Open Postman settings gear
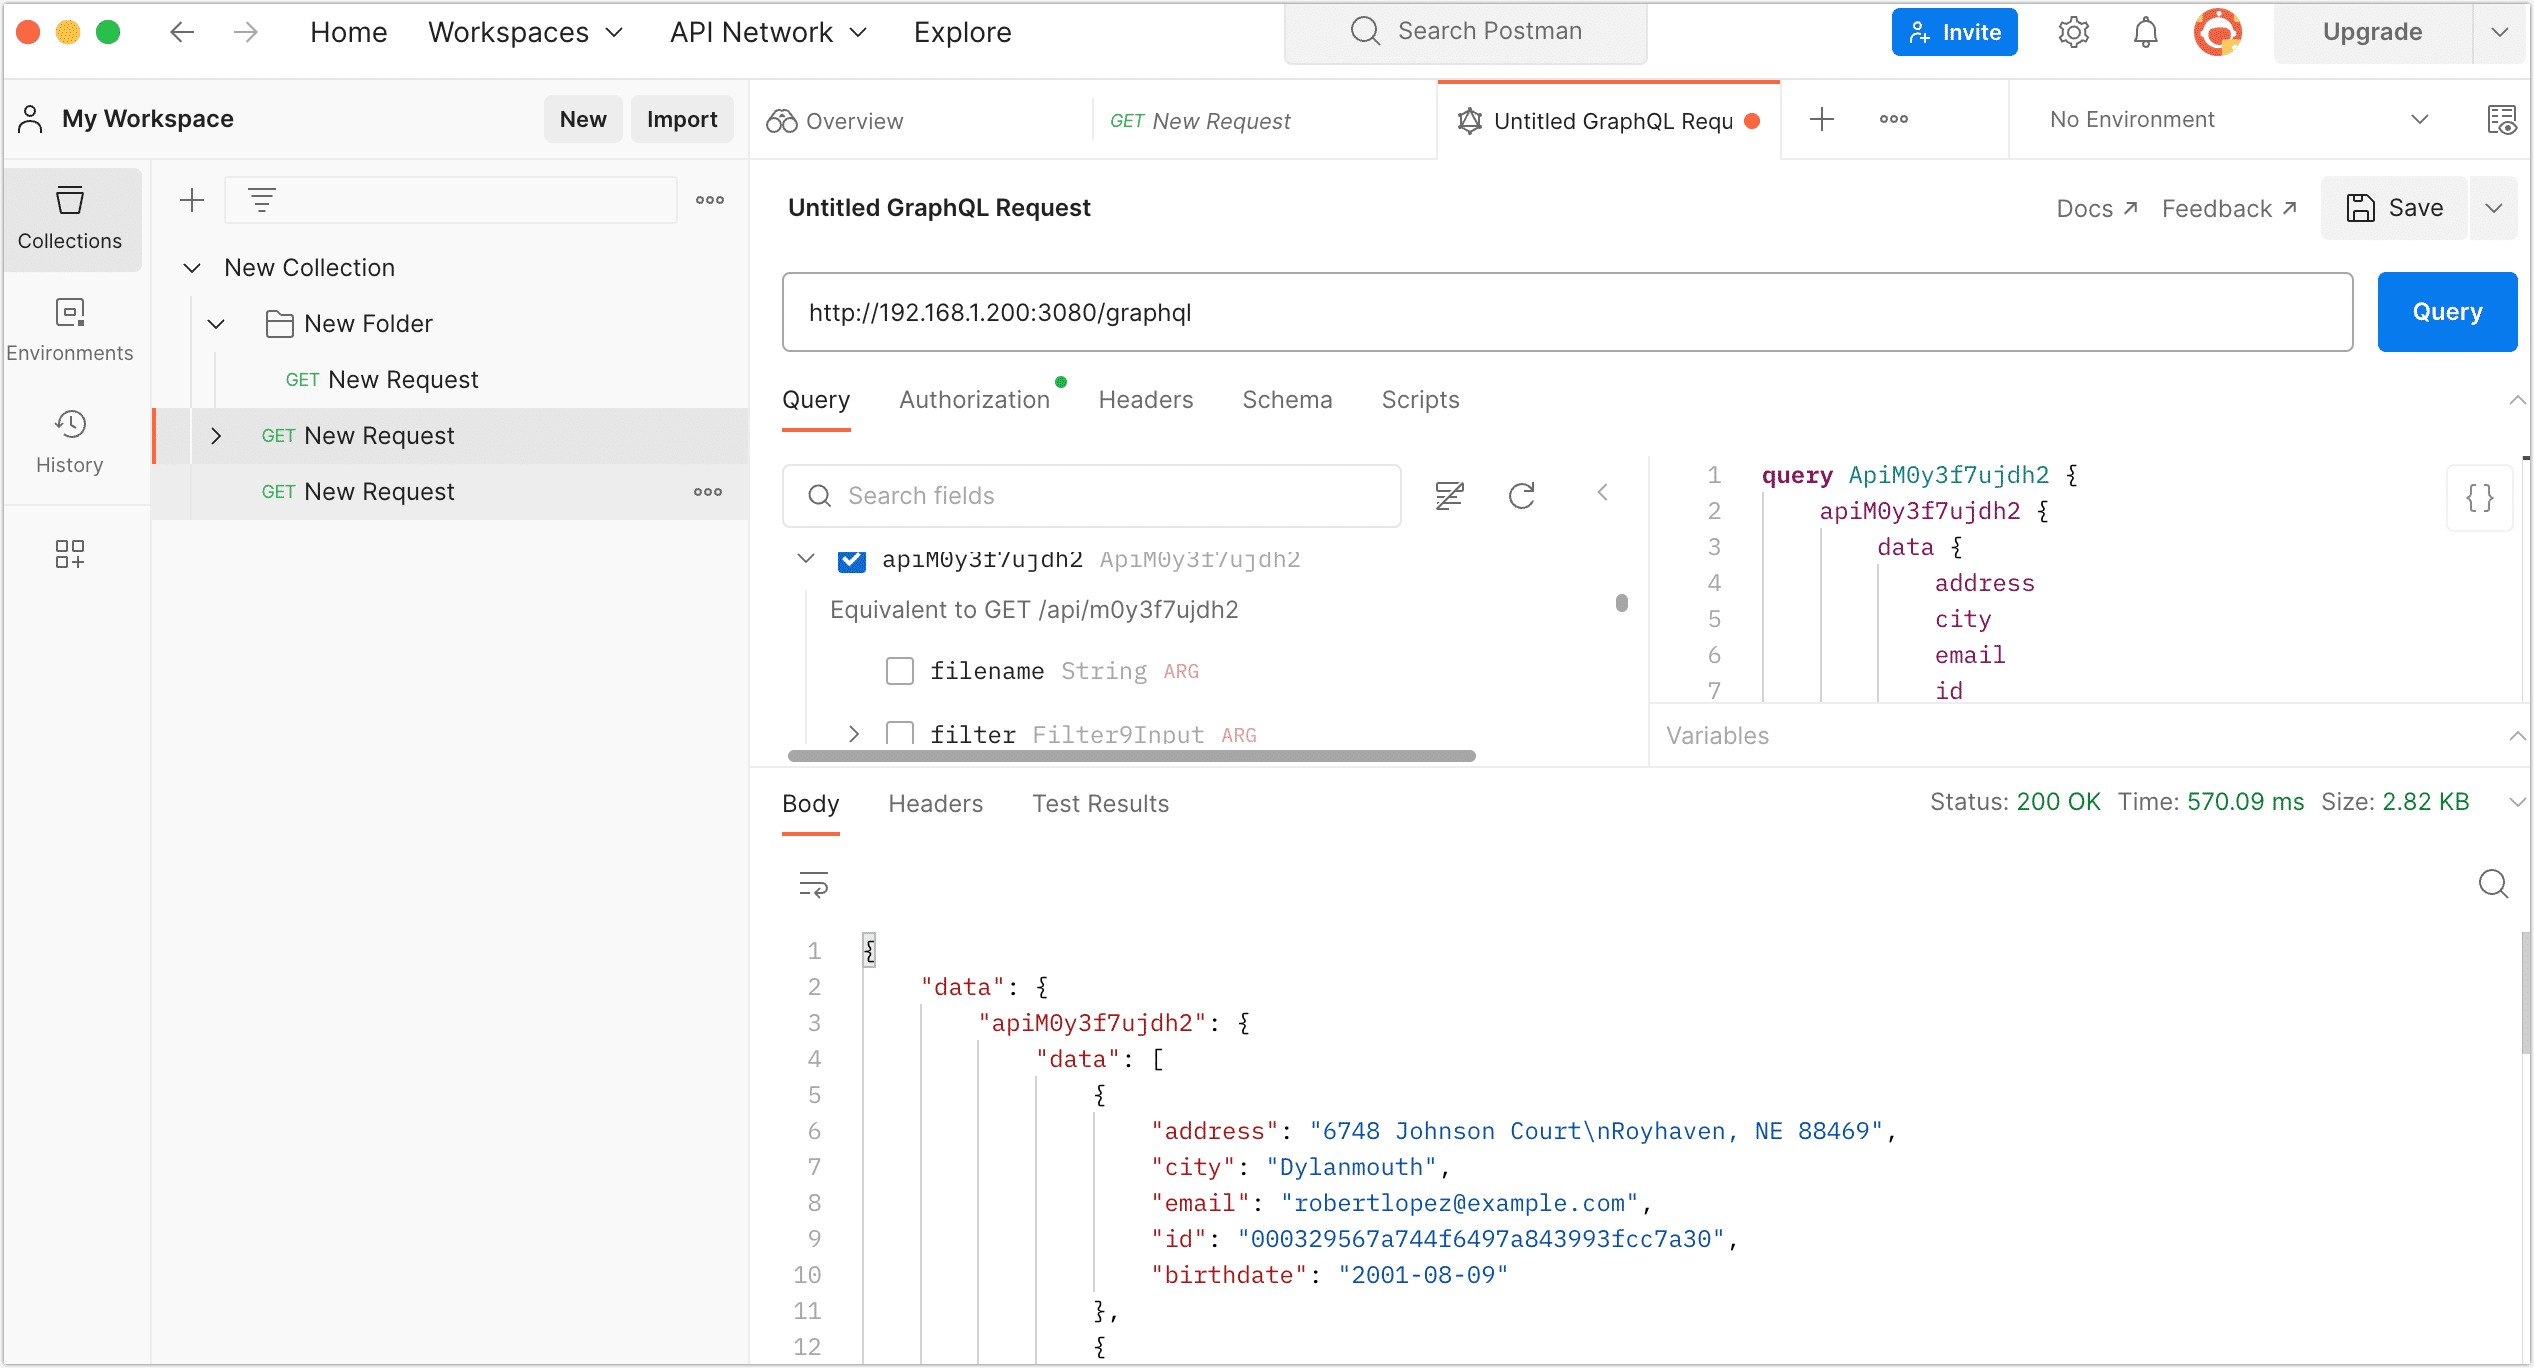The height and width of the screenshot is (1368, 2534). (x=2073, y=31)
